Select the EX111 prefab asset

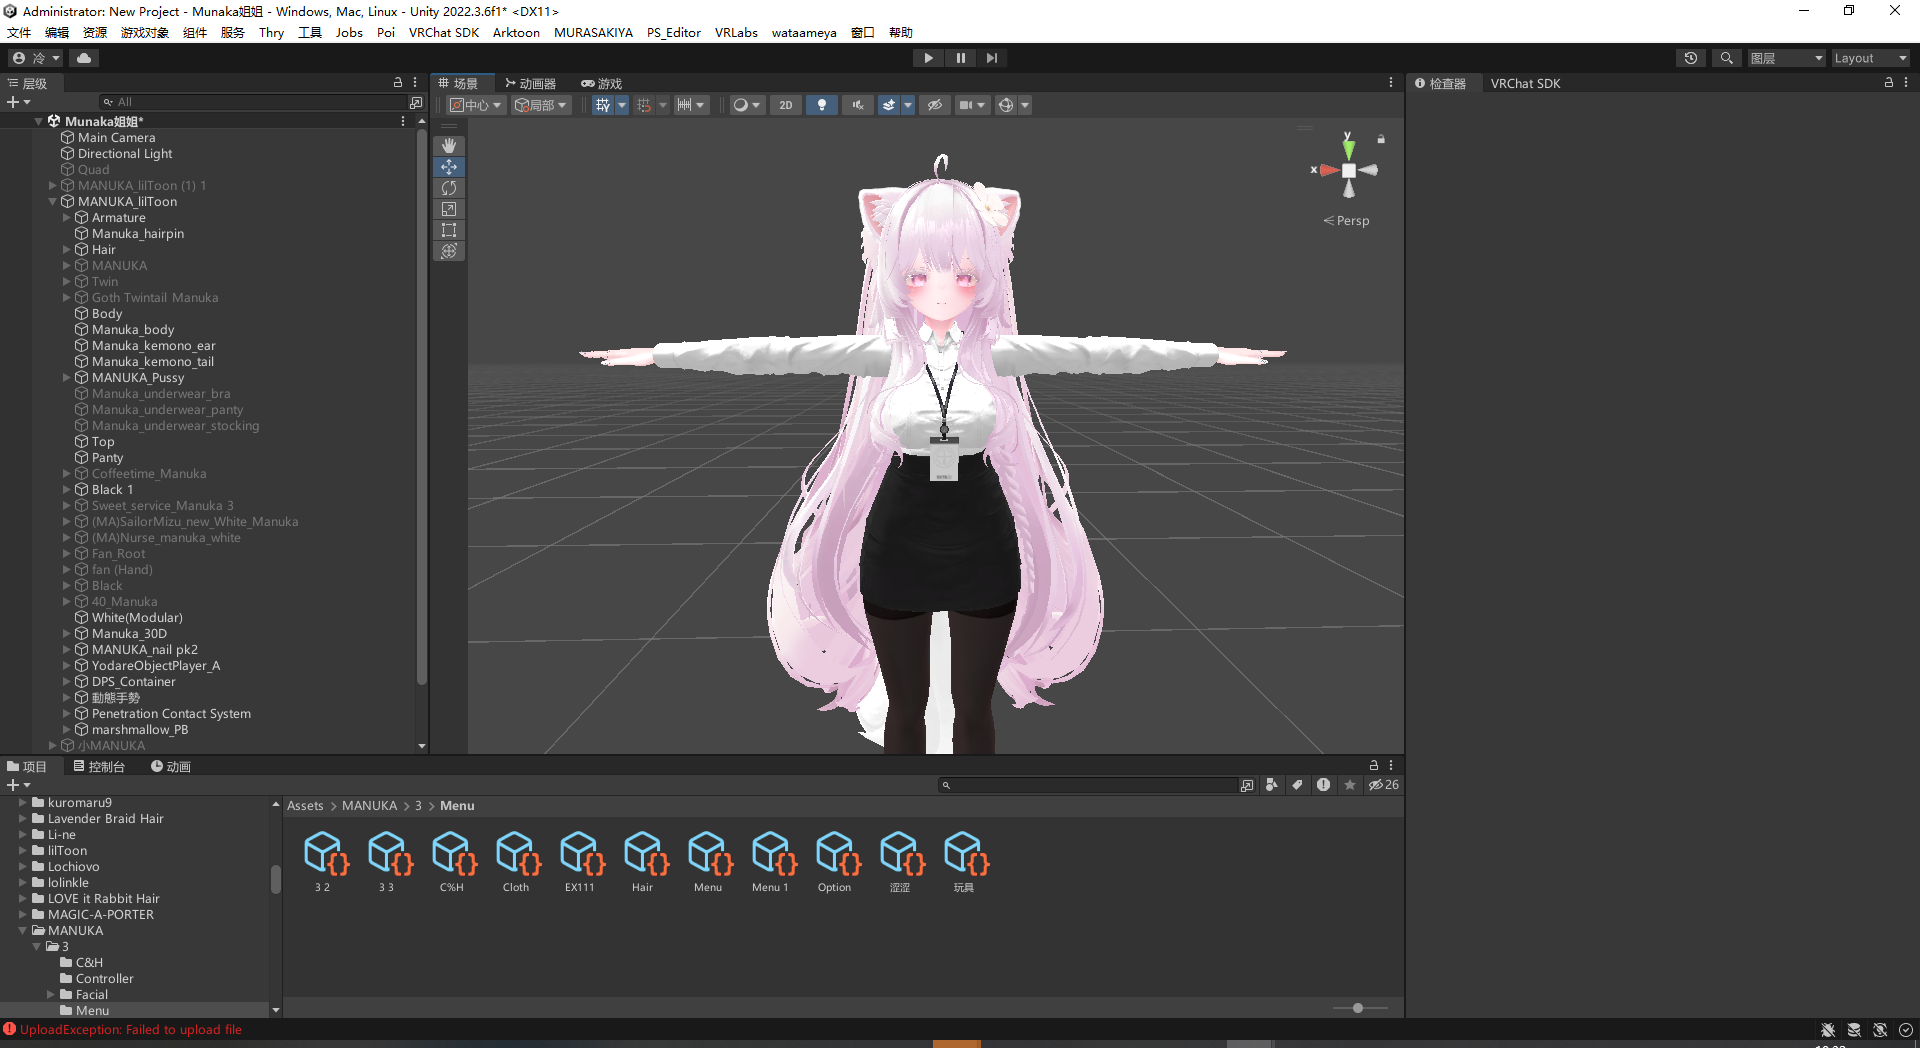(580, 861)
